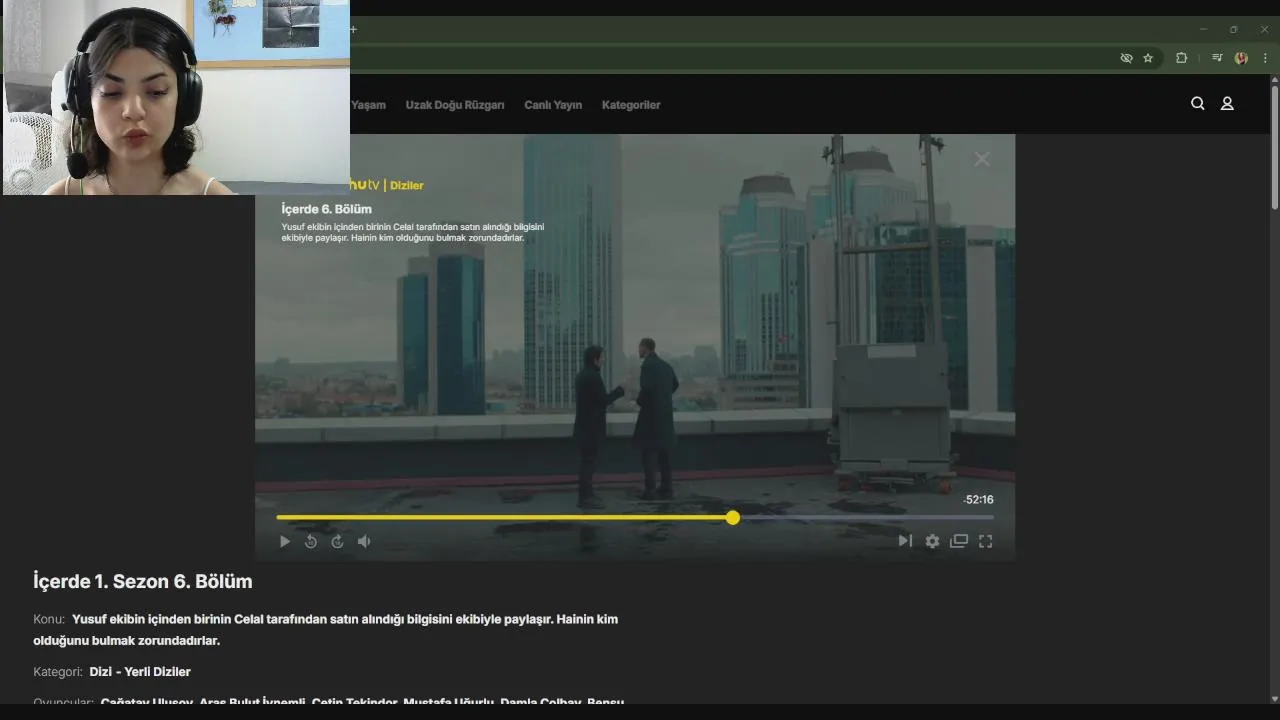Click the remaining time -52:16
This screenshot has height=720, width=1280.
(978, 499)
